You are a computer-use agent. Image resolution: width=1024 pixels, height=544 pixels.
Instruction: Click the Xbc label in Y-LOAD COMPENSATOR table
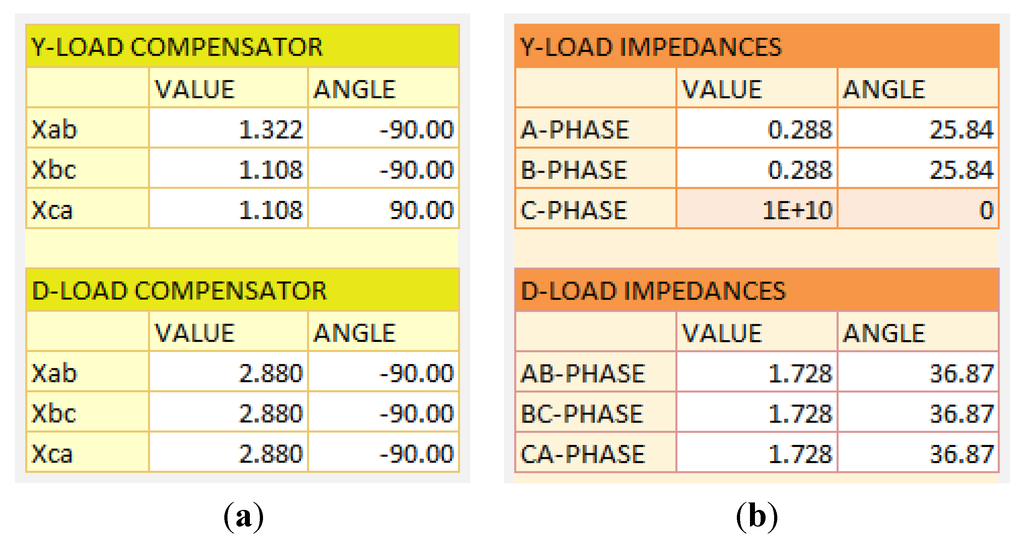pos(88,170)
